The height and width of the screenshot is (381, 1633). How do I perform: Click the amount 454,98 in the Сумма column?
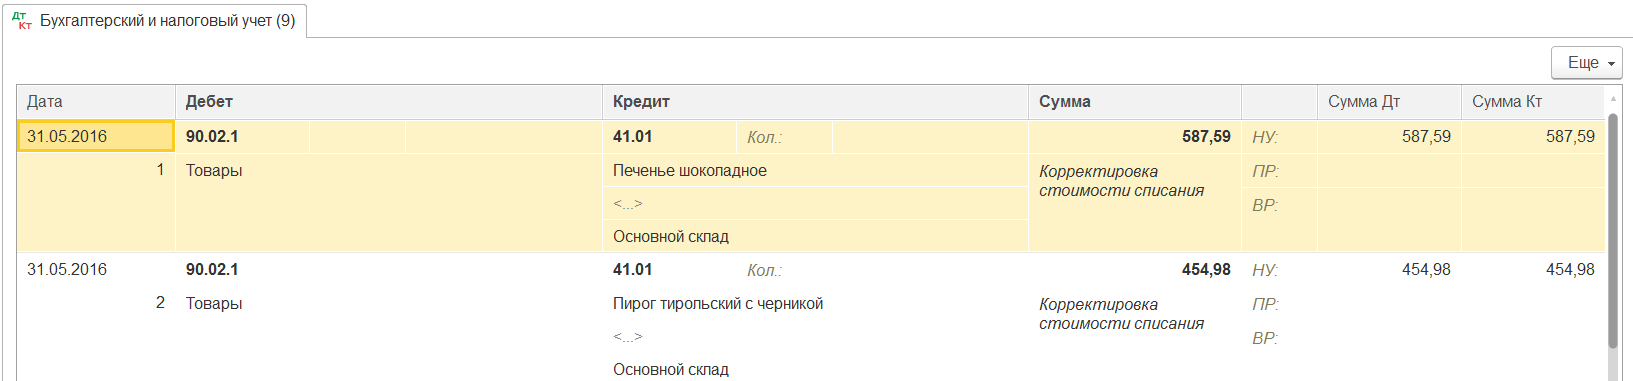click(x=1206, y=270)
